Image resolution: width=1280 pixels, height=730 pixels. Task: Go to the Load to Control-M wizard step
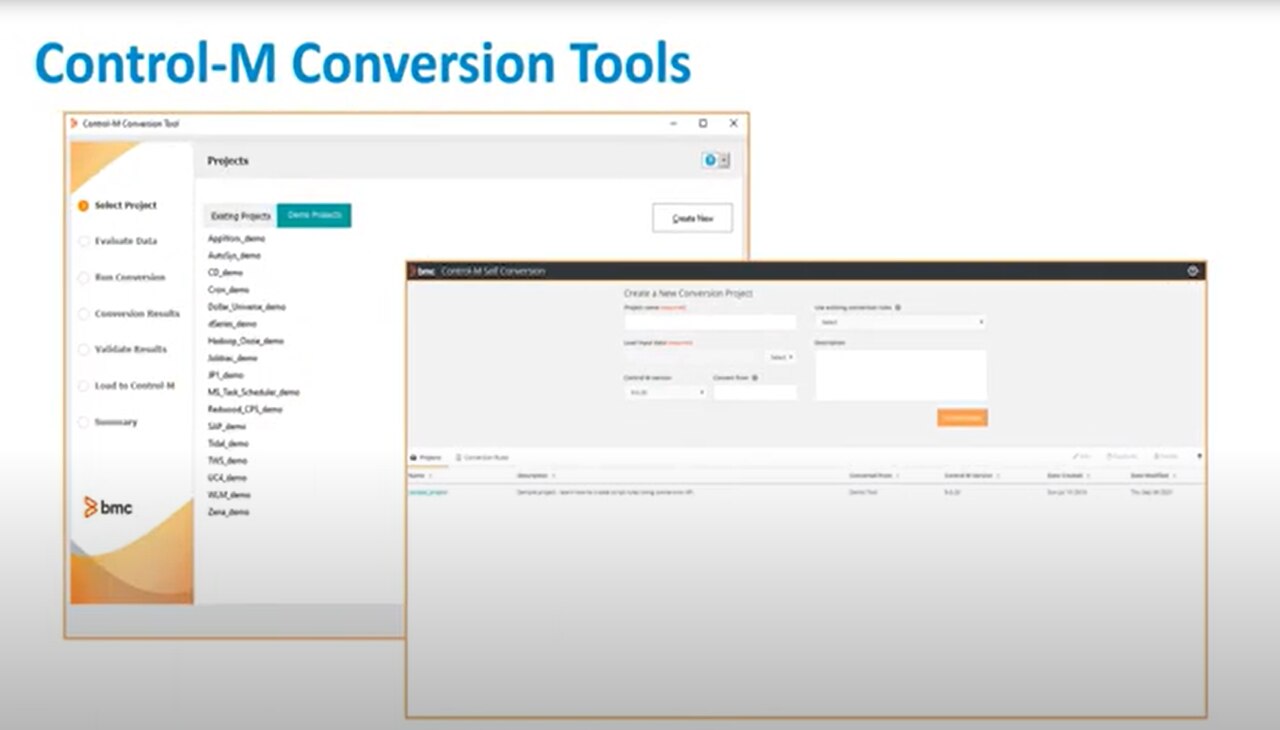tap(127, 385)
